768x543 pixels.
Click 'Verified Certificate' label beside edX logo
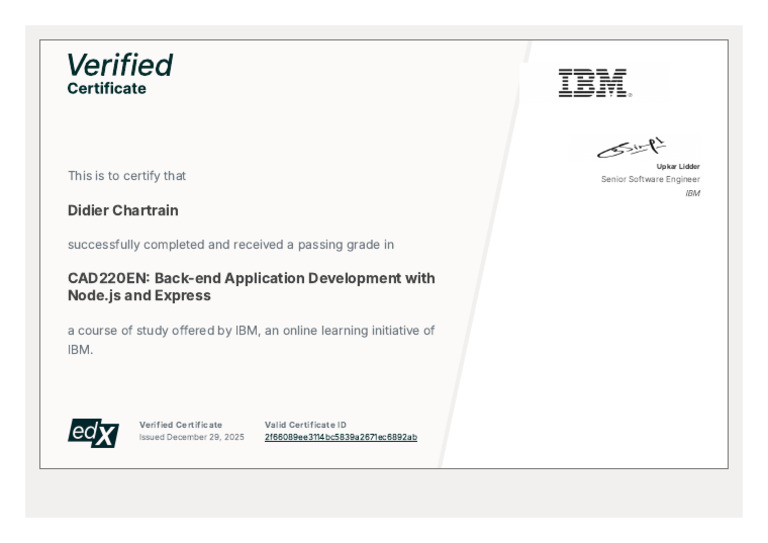coord(181,425)
